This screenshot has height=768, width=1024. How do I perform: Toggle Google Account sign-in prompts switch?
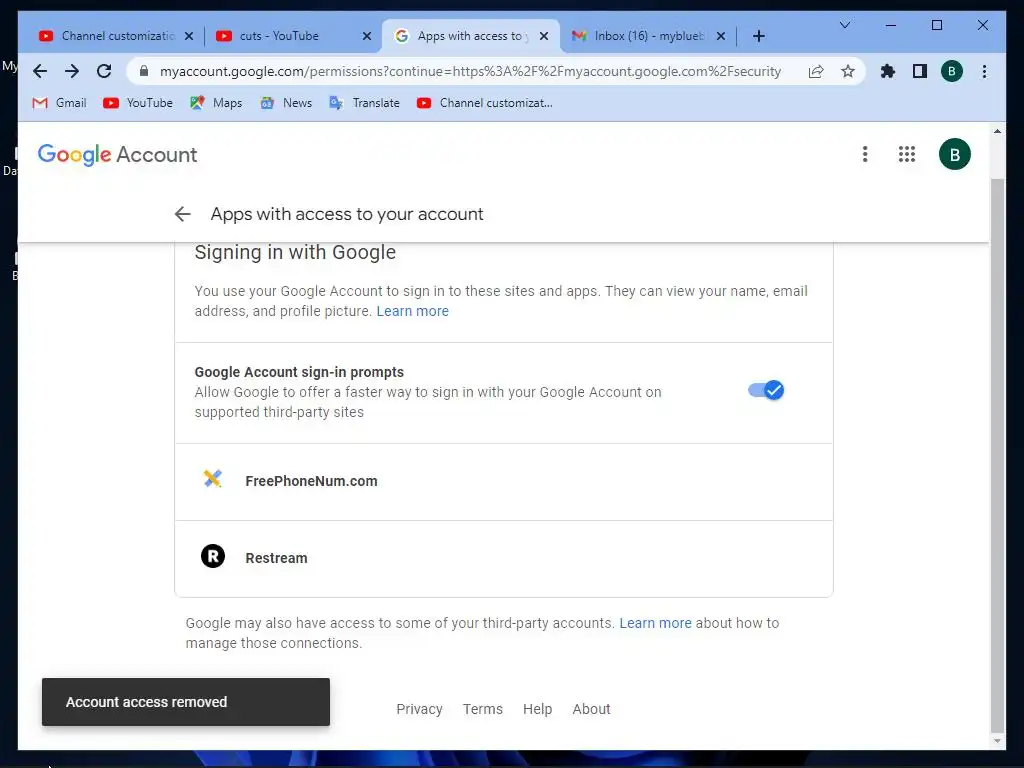point(765,391)
